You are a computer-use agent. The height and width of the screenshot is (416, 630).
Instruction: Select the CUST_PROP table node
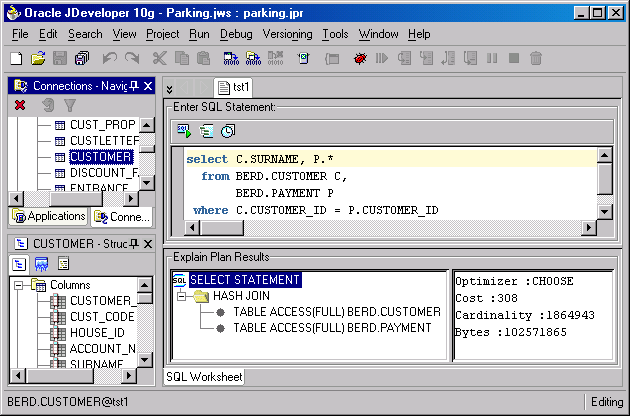tap(102, 125)
